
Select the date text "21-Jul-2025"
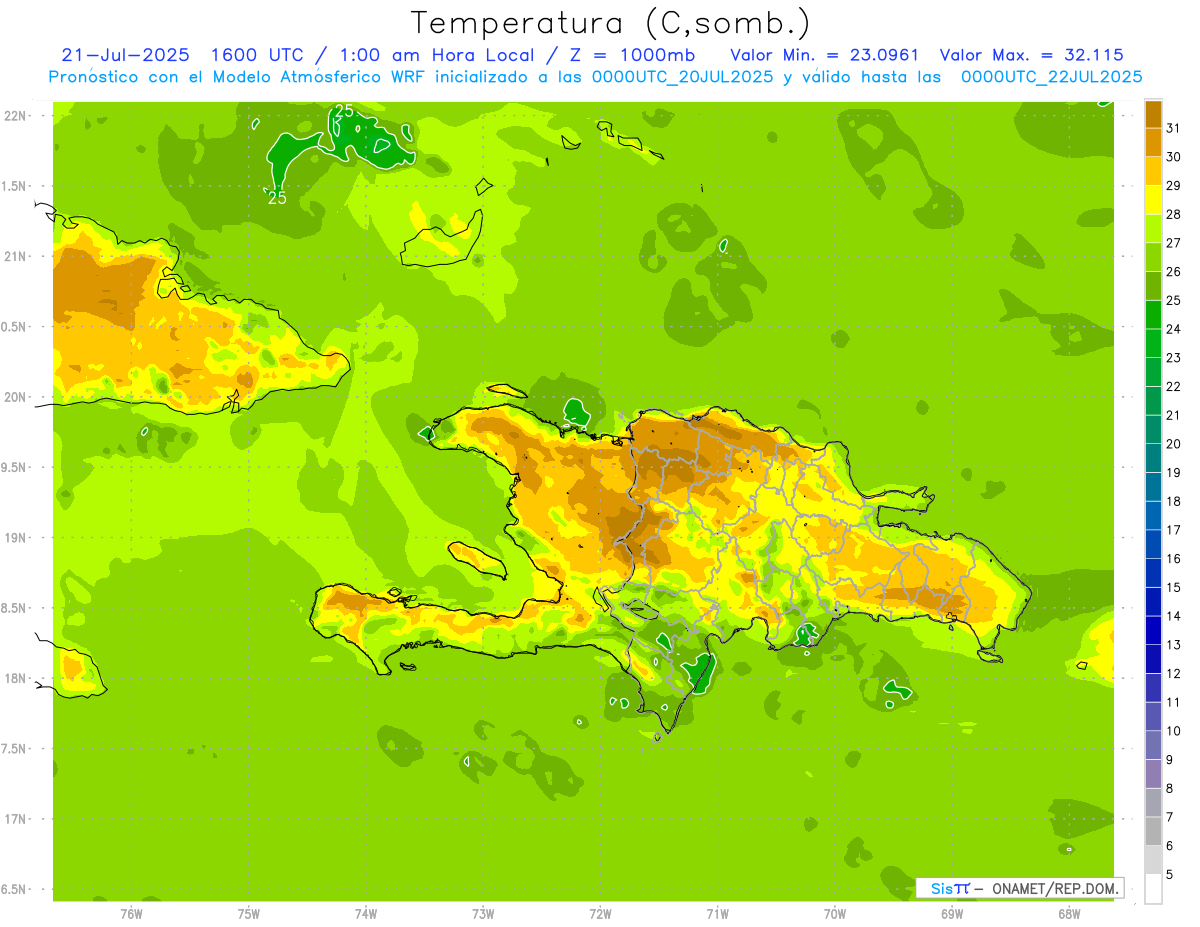tap(125, 55)
